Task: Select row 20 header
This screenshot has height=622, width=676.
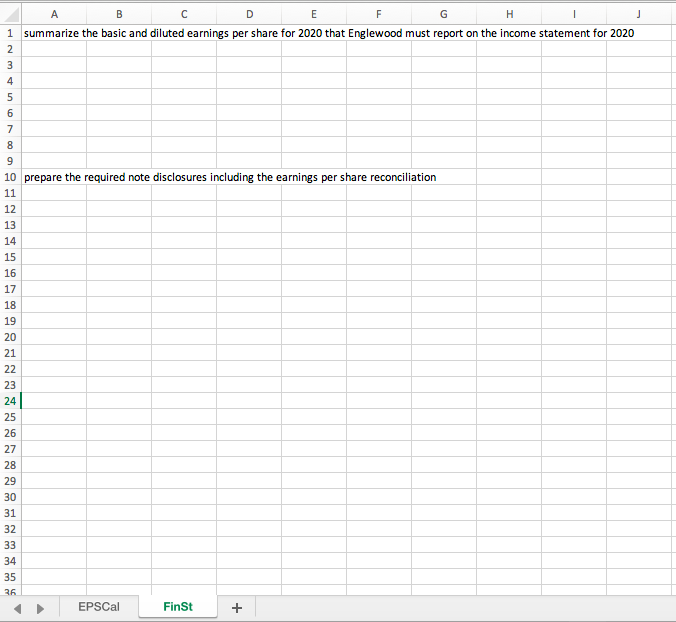Action: click(x=10, y=337)
